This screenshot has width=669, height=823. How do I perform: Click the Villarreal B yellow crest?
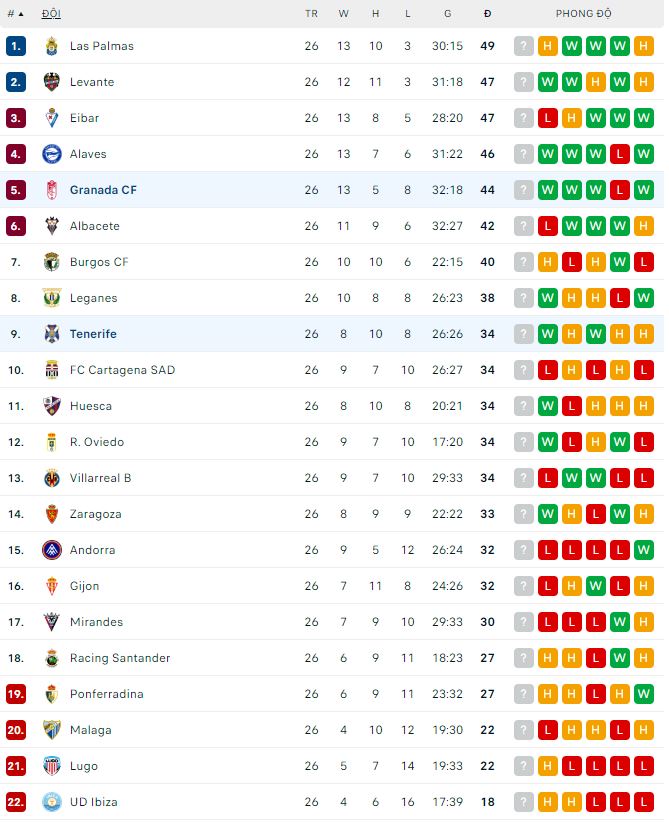tap(52, 478)
